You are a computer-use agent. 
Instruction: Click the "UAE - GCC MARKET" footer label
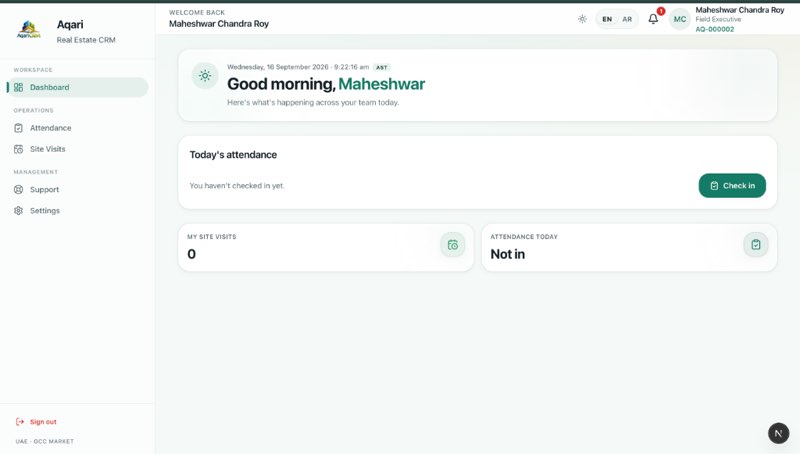(x=44, y=441)
